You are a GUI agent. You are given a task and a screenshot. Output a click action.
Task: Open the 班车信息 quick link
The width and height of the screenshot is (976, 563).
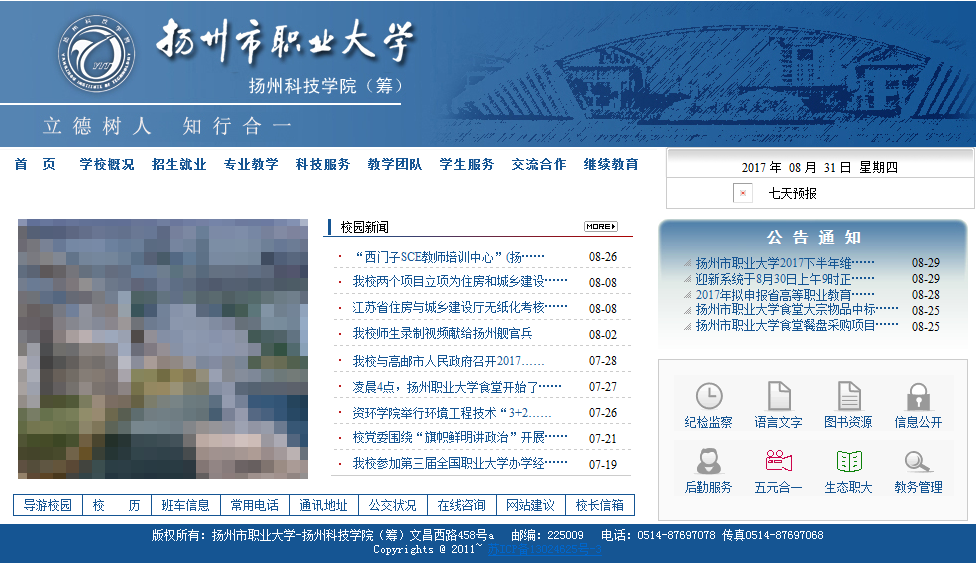(x=186, y=505)
